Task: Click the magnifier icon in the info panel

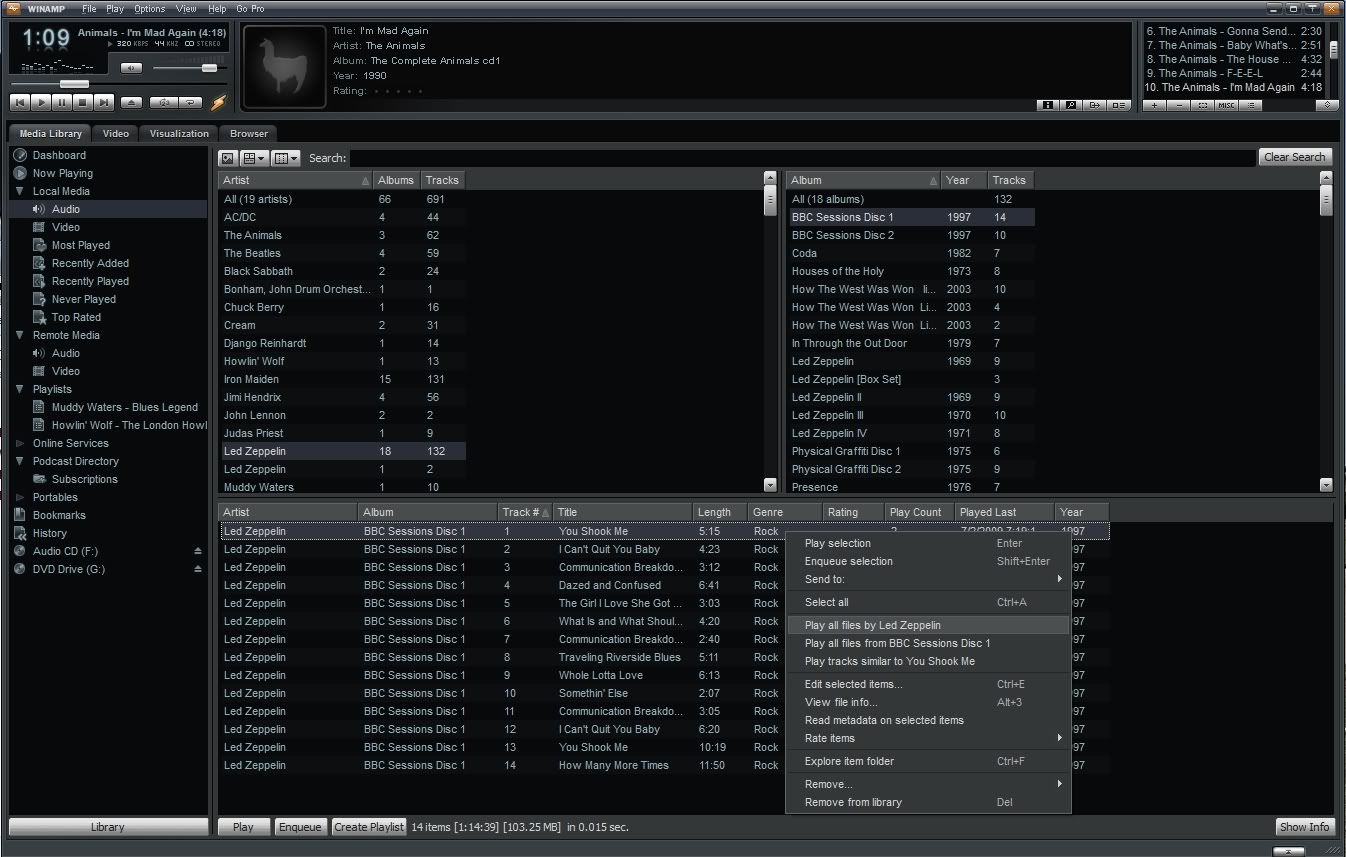Action: pos(1071,104)
